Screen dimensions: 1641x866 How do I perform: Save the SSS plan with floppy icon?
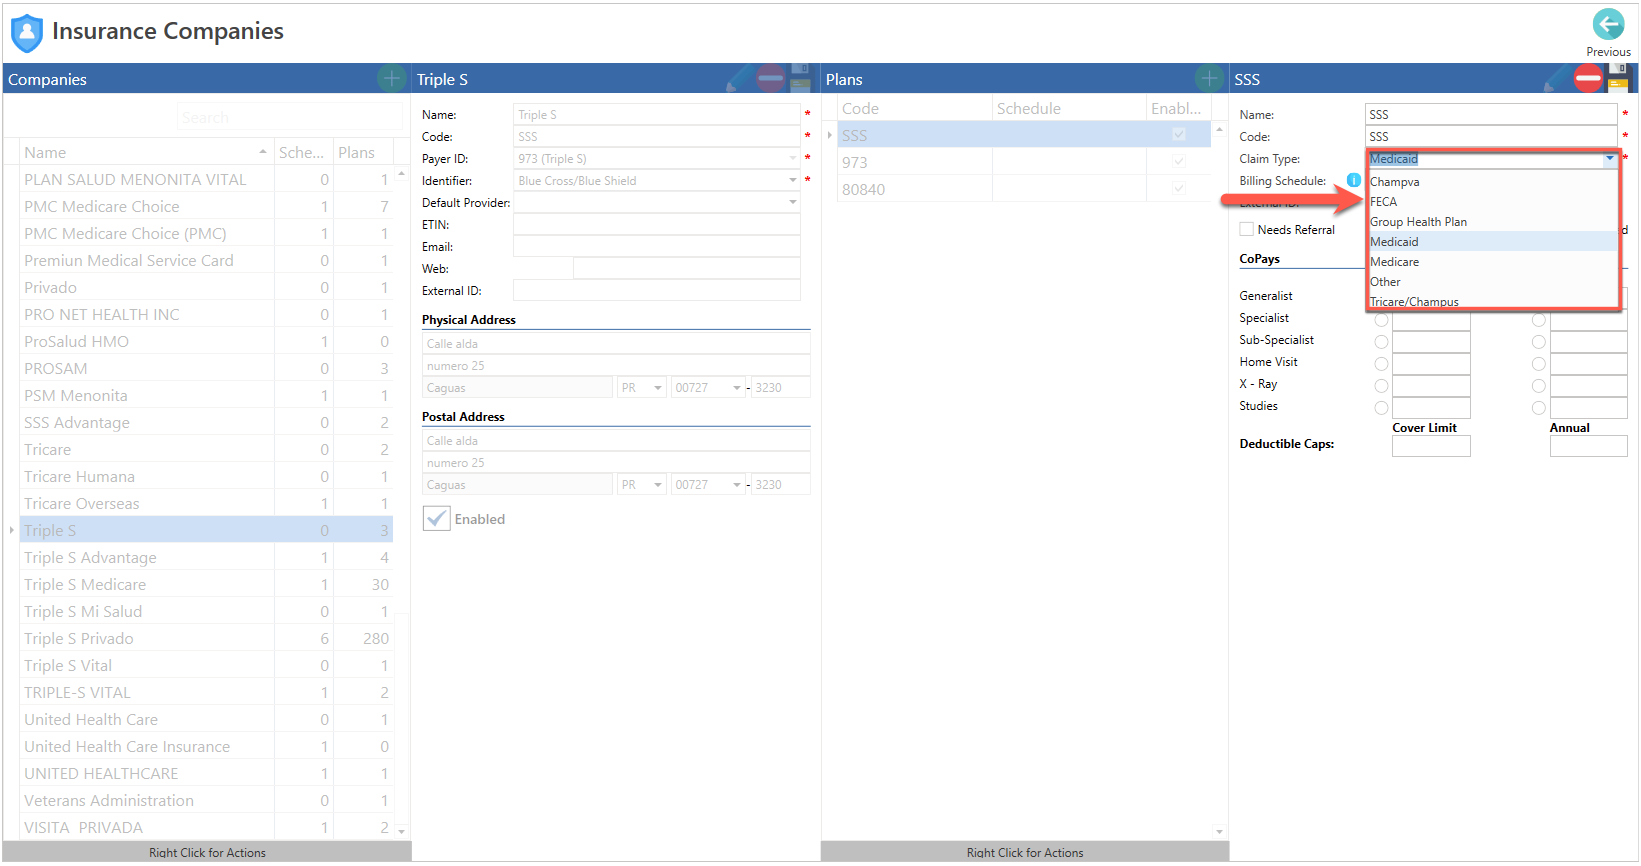tap(1618, 78)
